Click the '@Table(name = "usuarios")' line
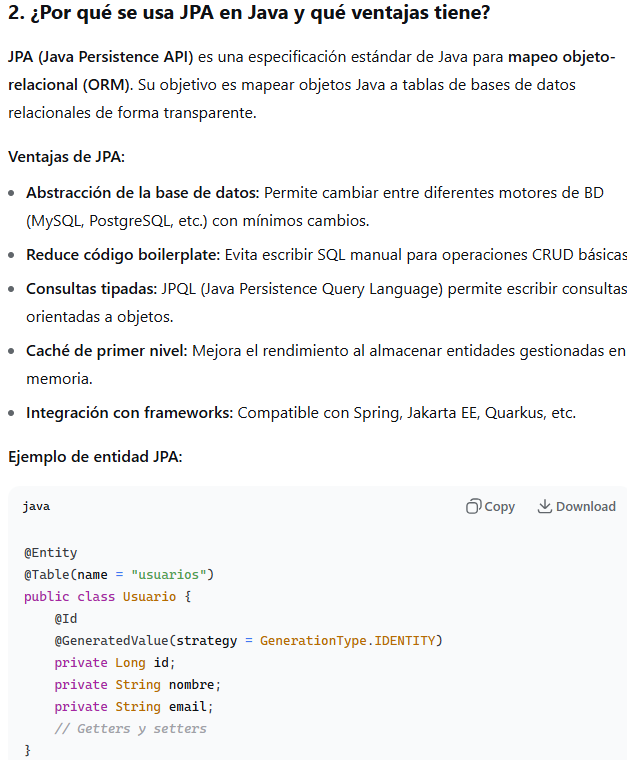 click(119, 574)
